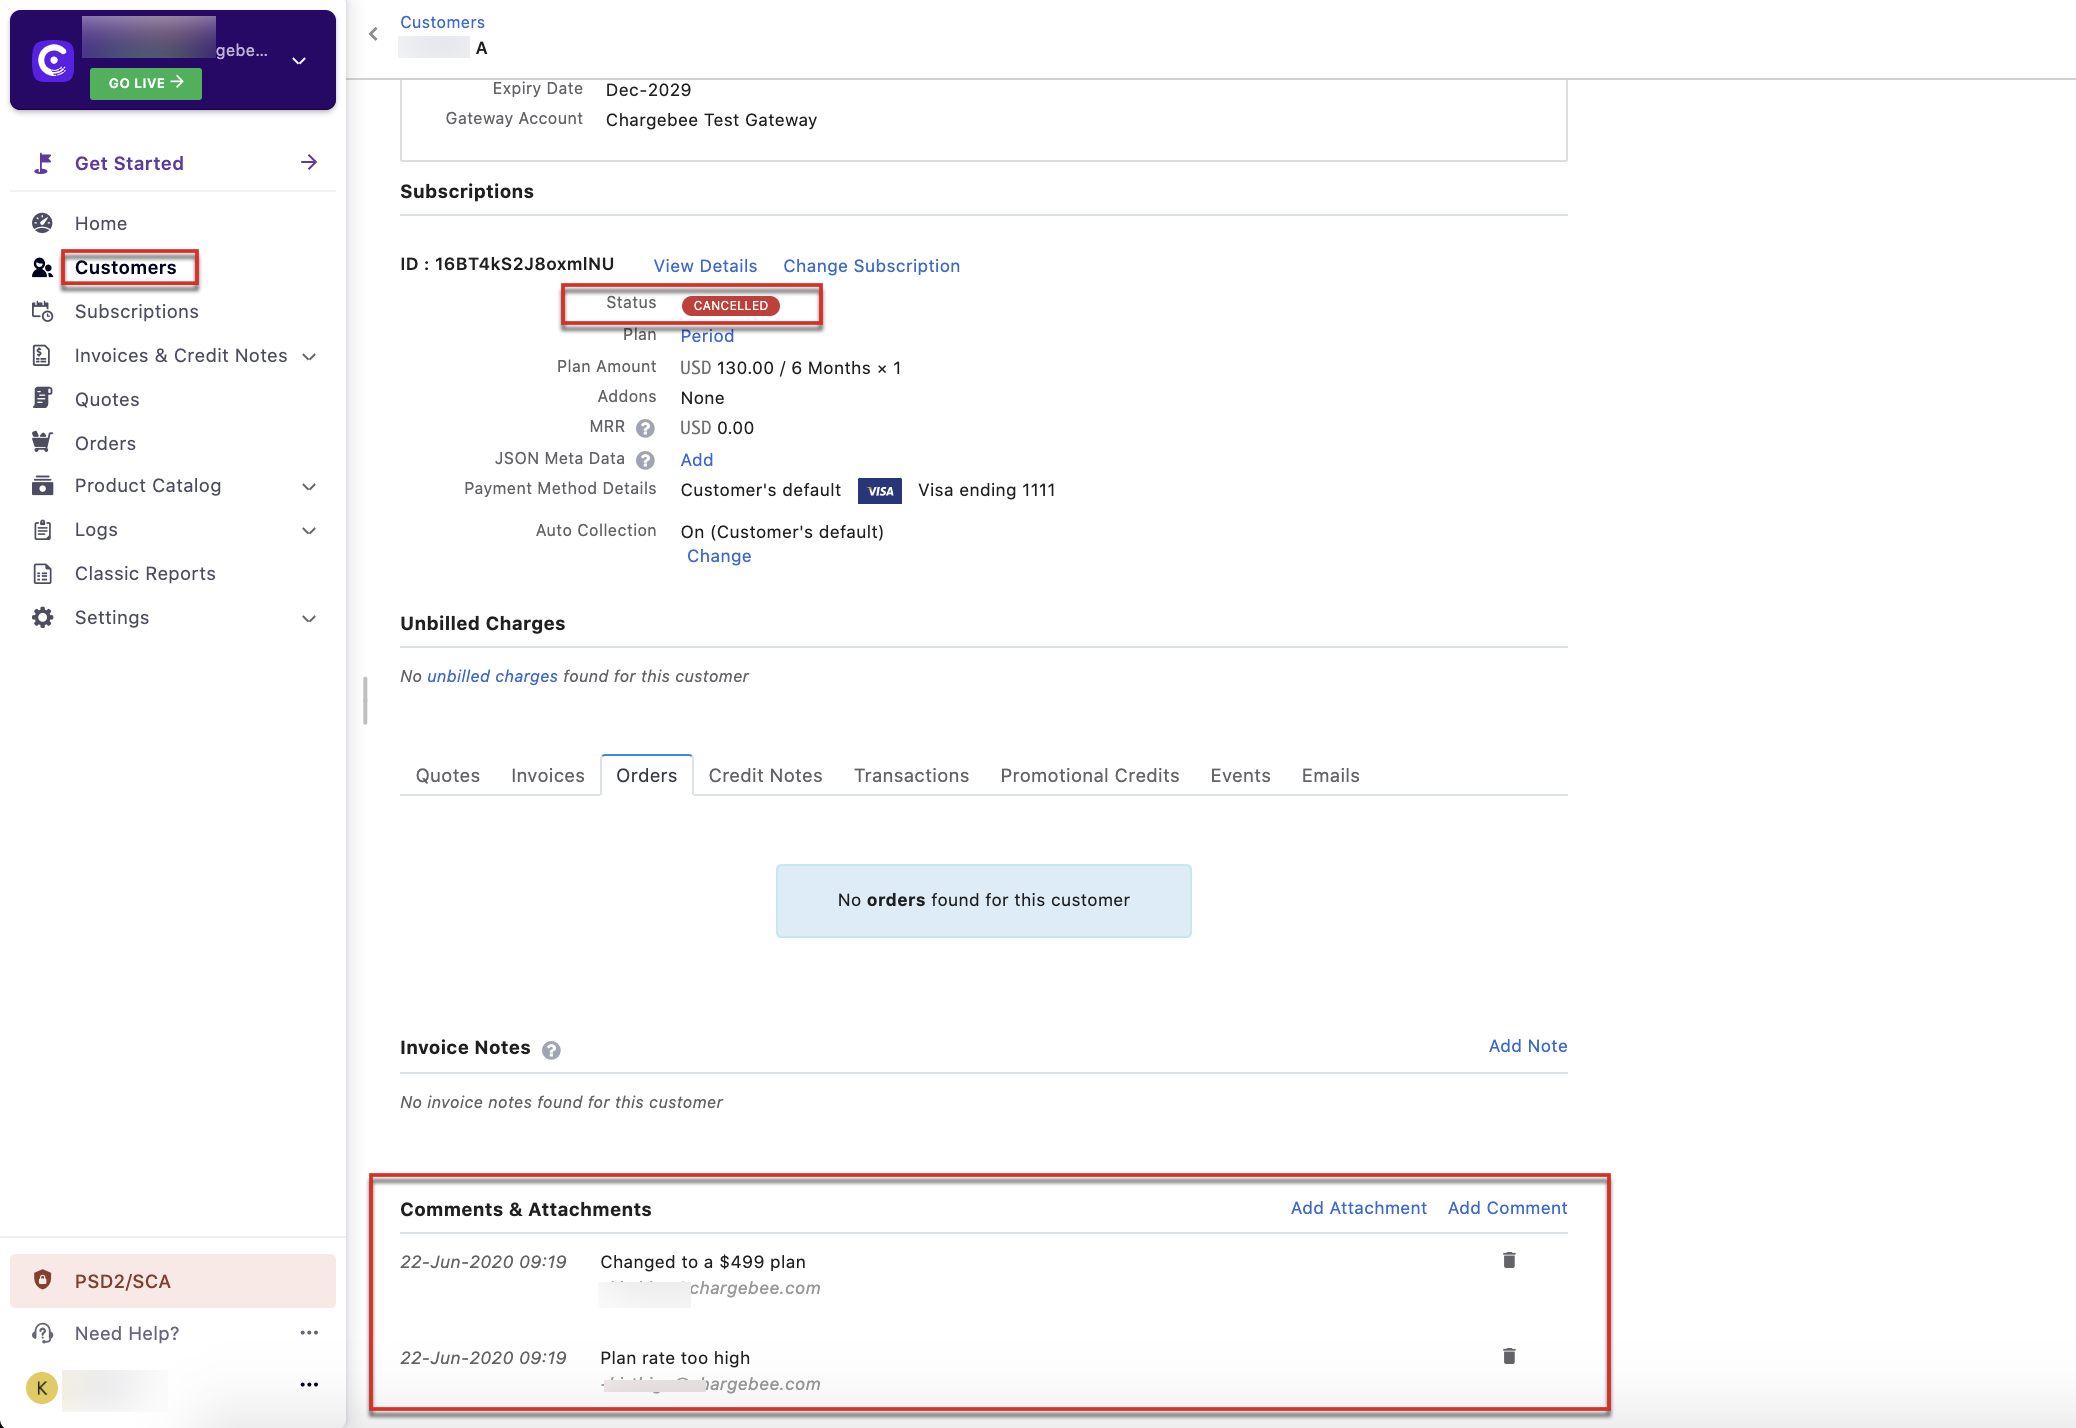The width and height of the screenshot is (2076, 1428).
Task: Switch to the Invoices tab
Action: click(547, 775)
